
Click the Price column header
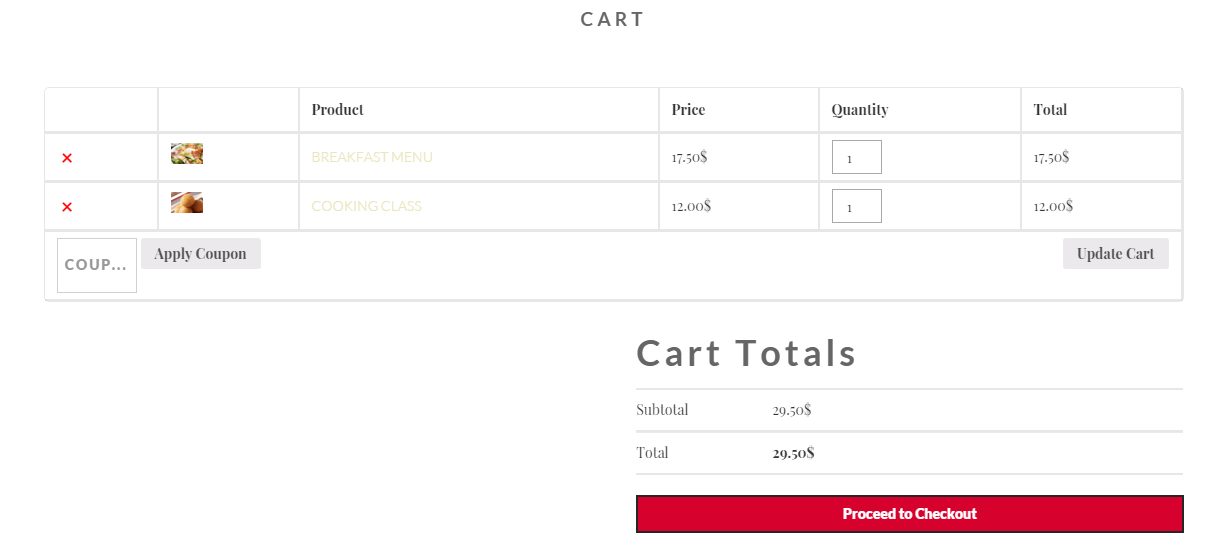(688, 110)
